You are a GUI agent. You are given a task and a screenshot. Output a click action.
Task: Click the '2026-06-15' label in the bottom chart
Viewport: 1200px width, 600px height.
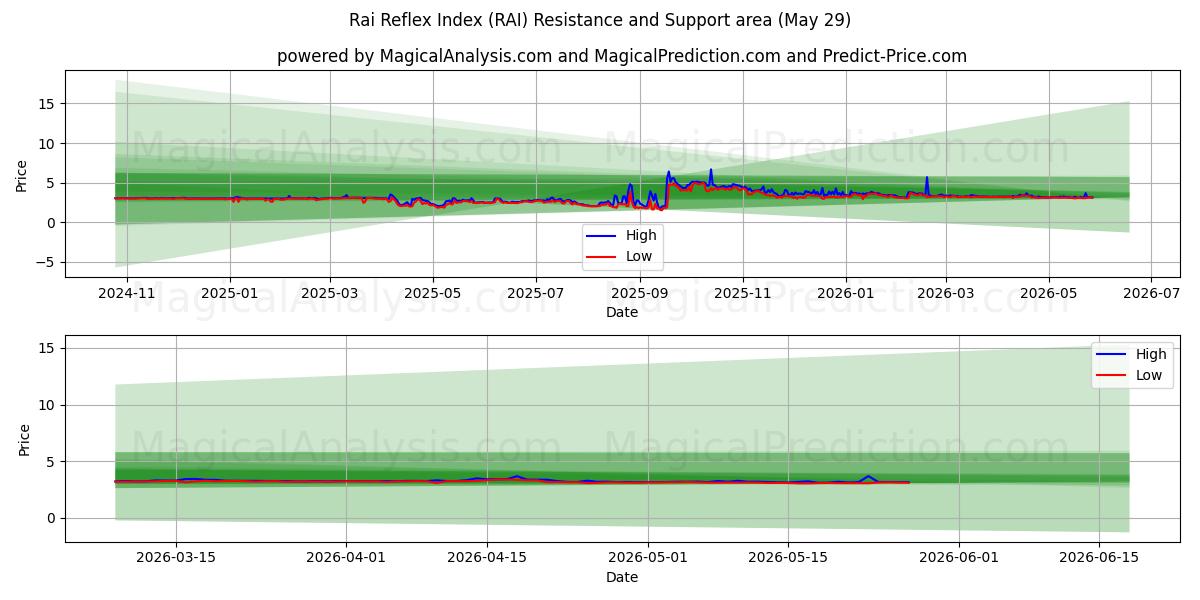(1098, 559)
